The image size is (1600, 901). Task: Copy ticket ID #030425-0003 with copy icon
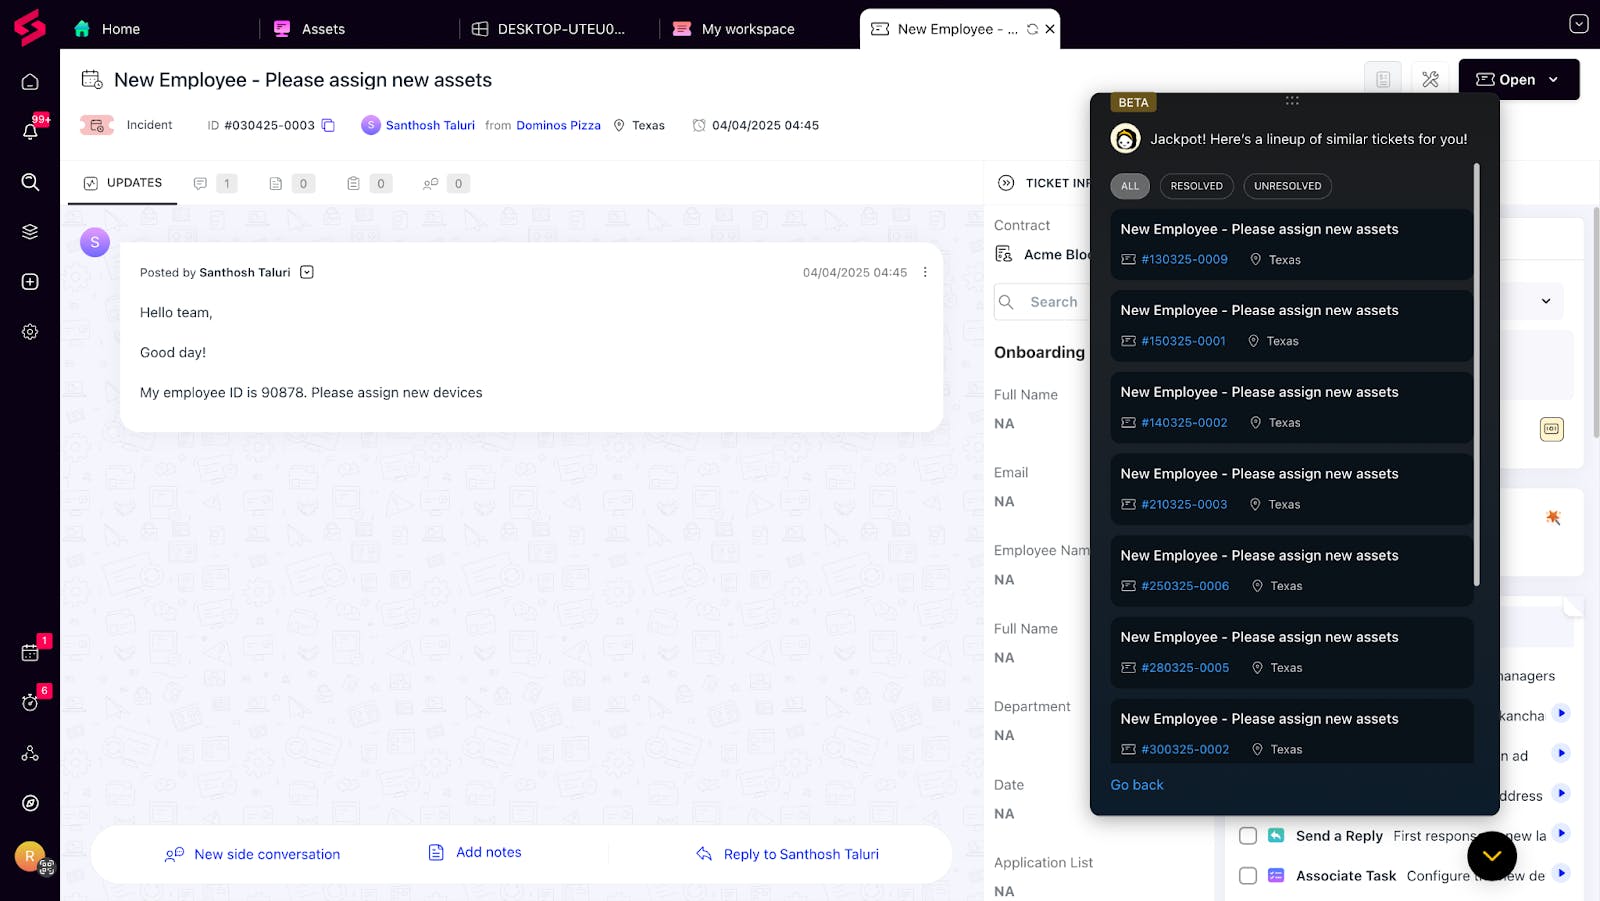pos(328,125)
